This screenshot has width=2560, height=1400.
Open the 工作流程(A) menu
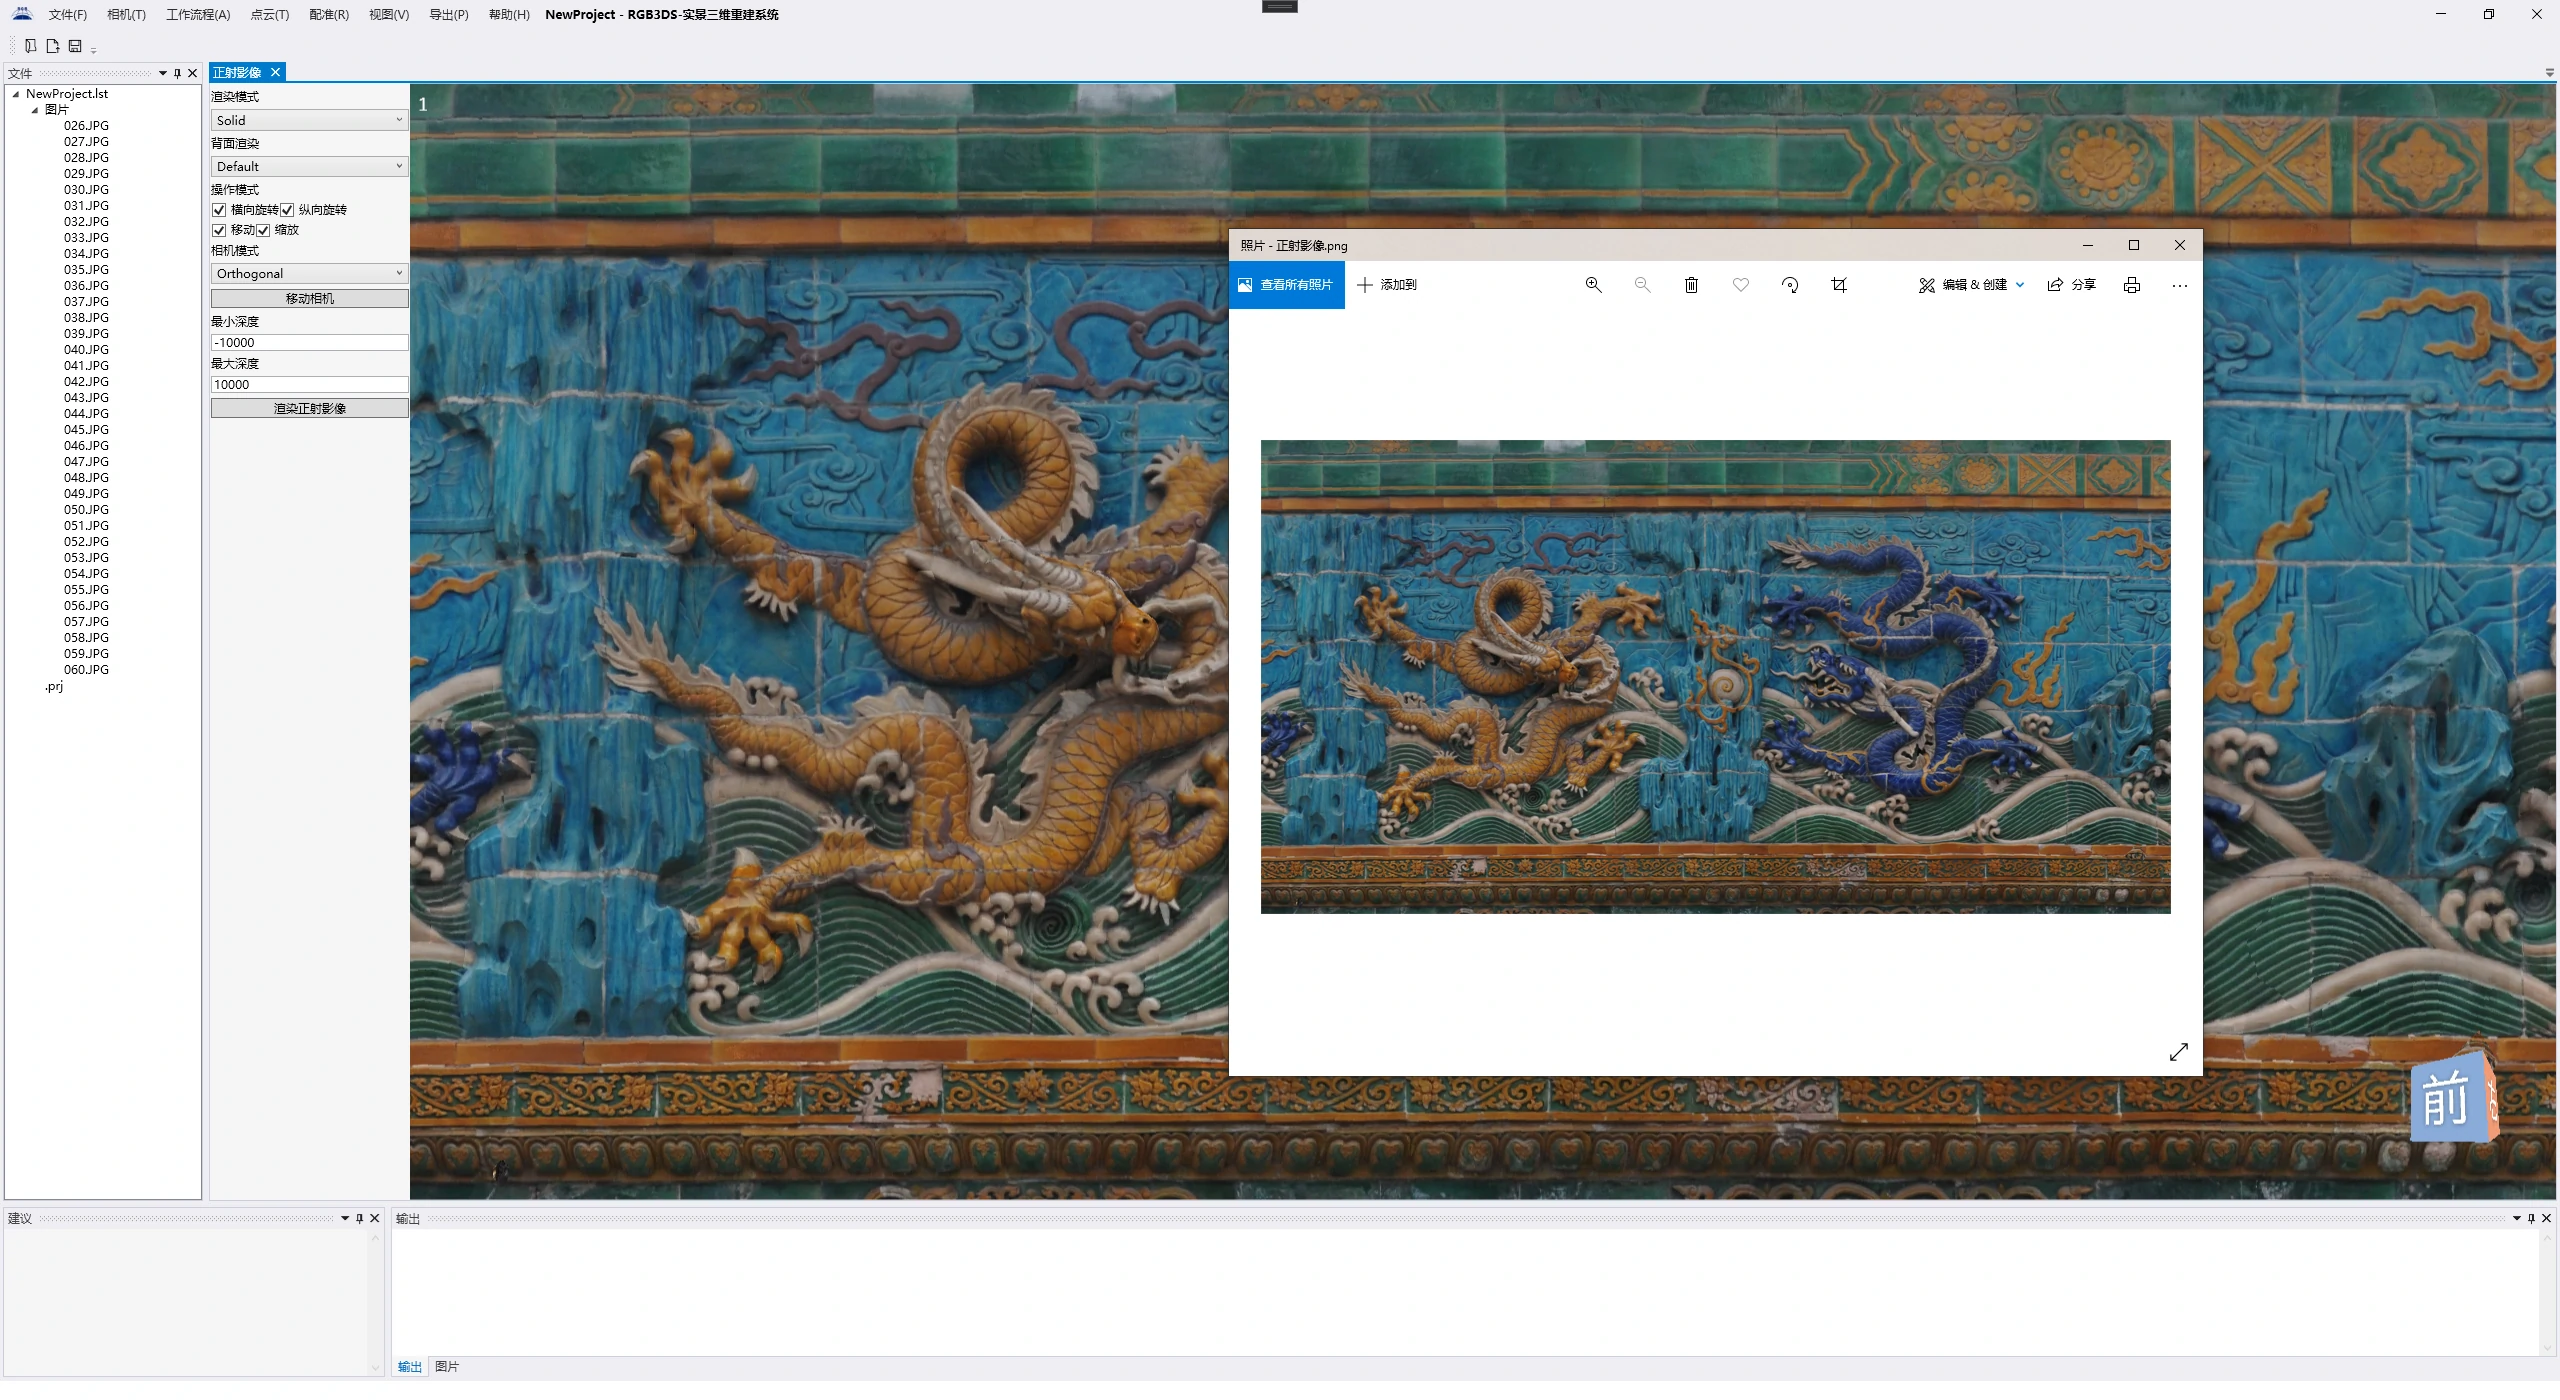(198, 15)
